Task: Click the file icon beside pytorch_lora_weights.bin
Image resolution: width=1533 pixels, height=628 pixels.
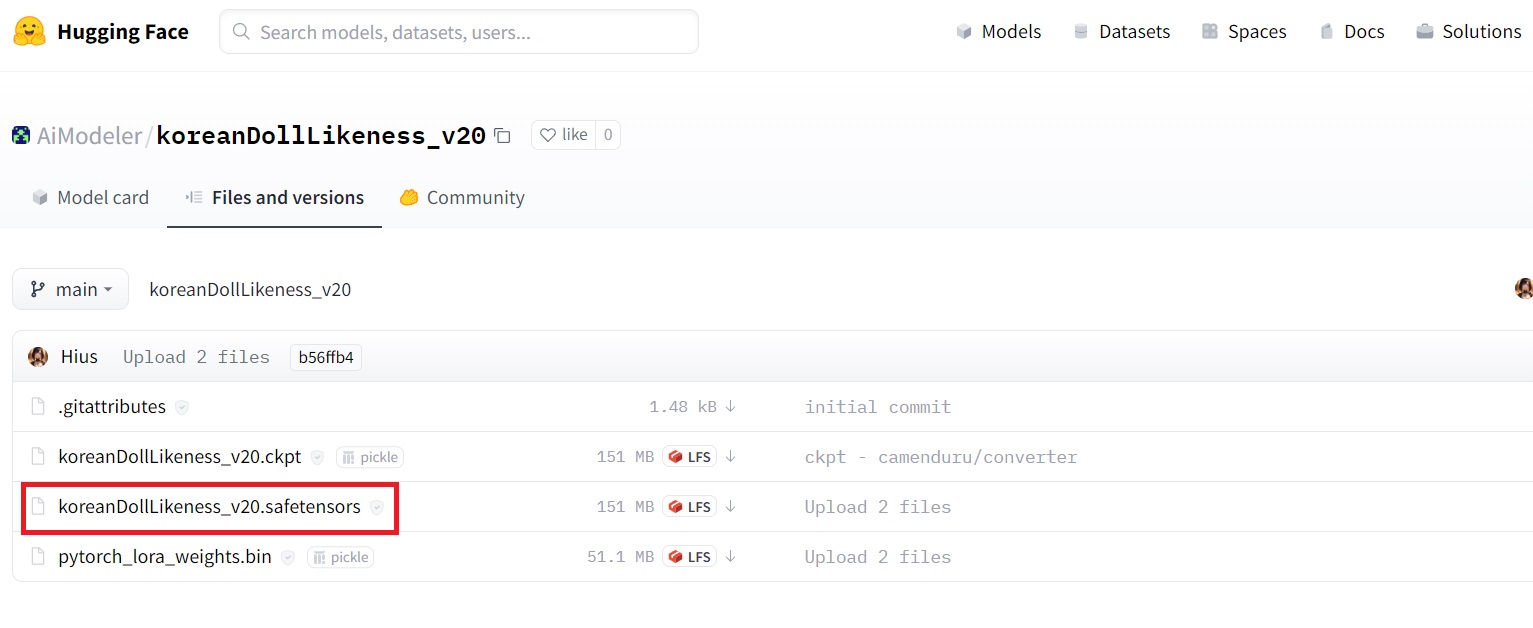Action: tap(38, 557)
